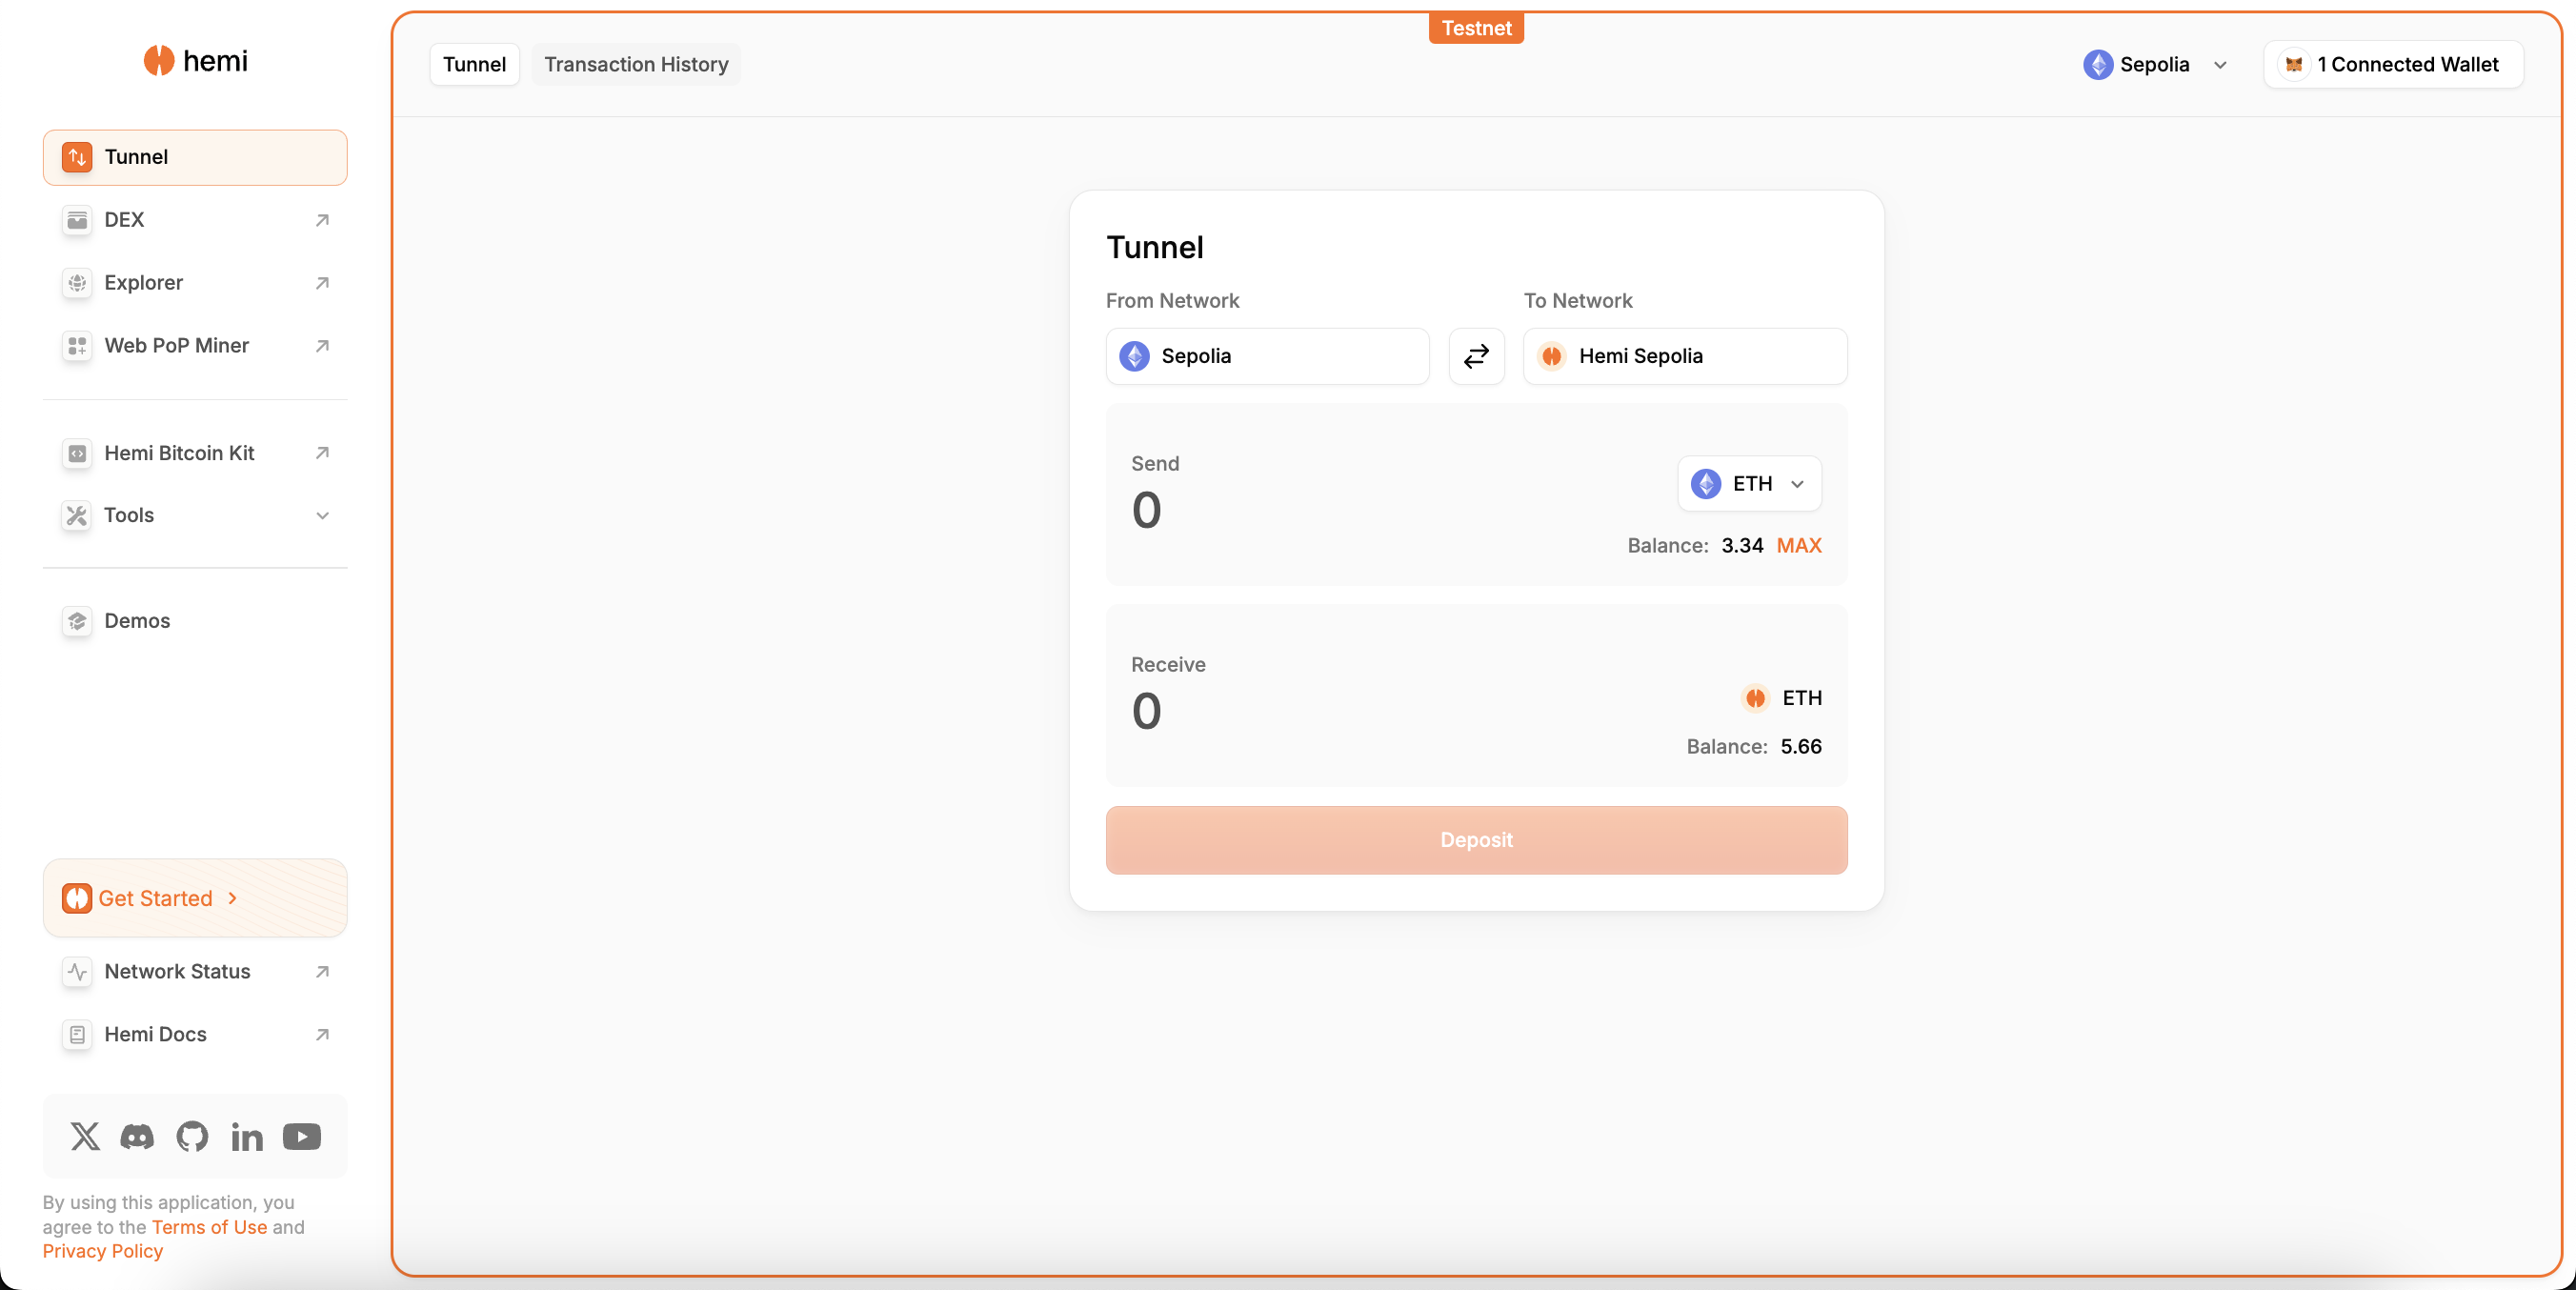The height and width of the screenshot is (1290, 2576).
Task: Click the header Sepolia dropdown chevron
Action: [x=2220, y=66]
